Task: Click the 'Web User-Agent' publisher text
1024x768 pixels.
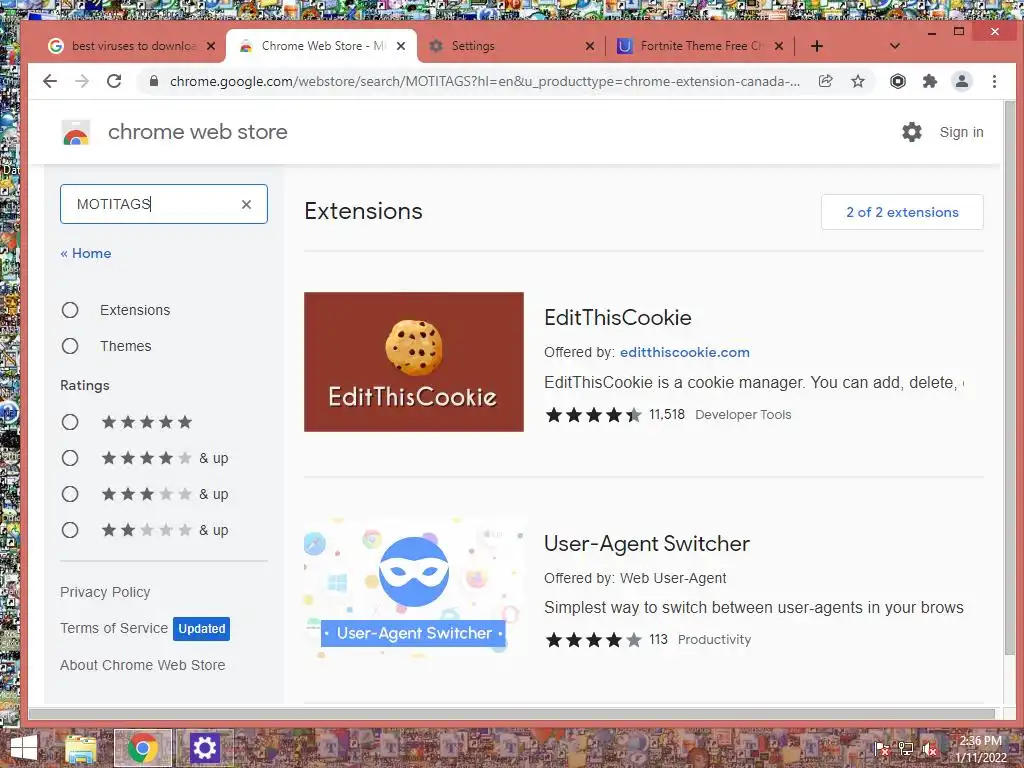Action: coord(673,578)
